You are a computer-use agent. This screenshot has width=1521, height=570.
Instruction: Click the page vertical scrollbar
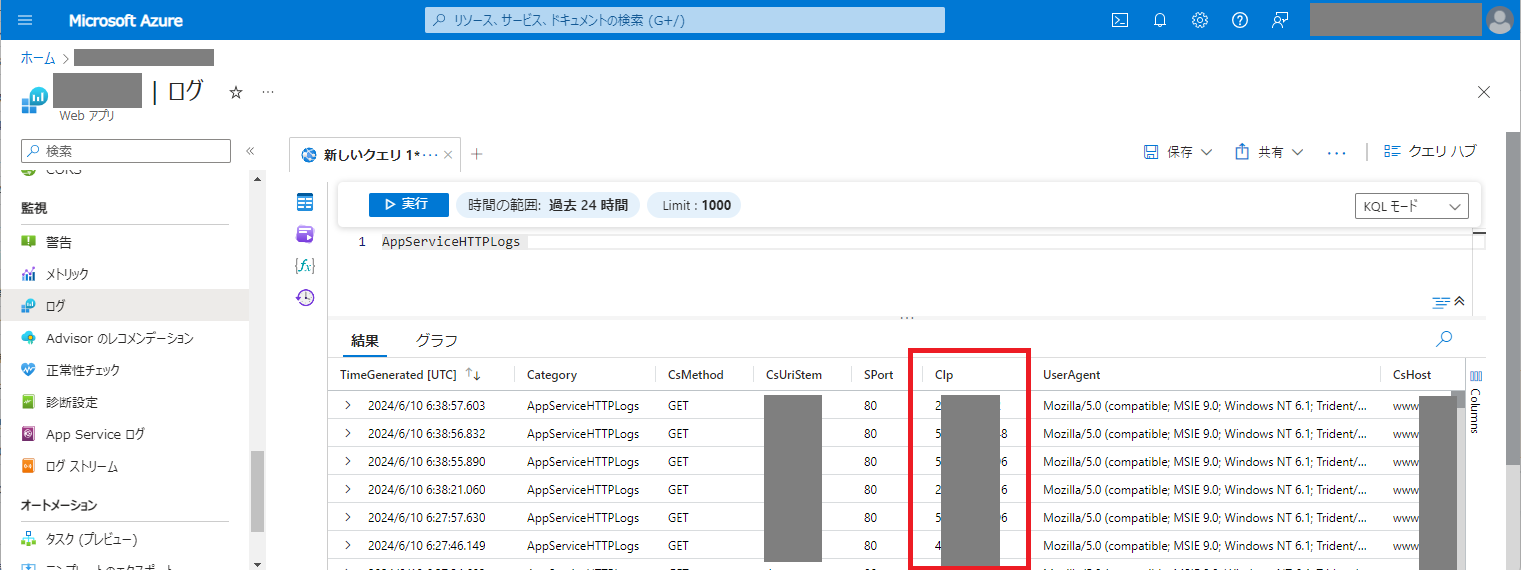tap(1513, 300)
